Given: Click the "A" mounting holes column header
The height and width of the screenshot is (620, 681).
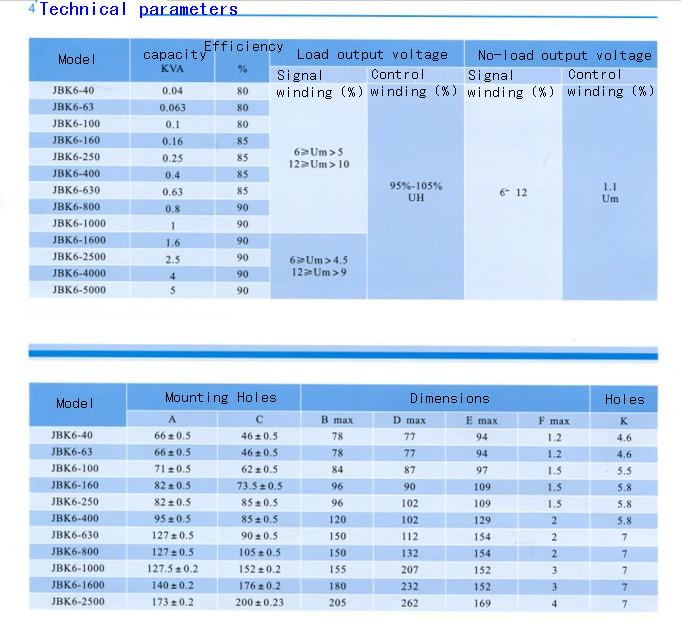Looking at the screenshot, I should tap(172, 419).
